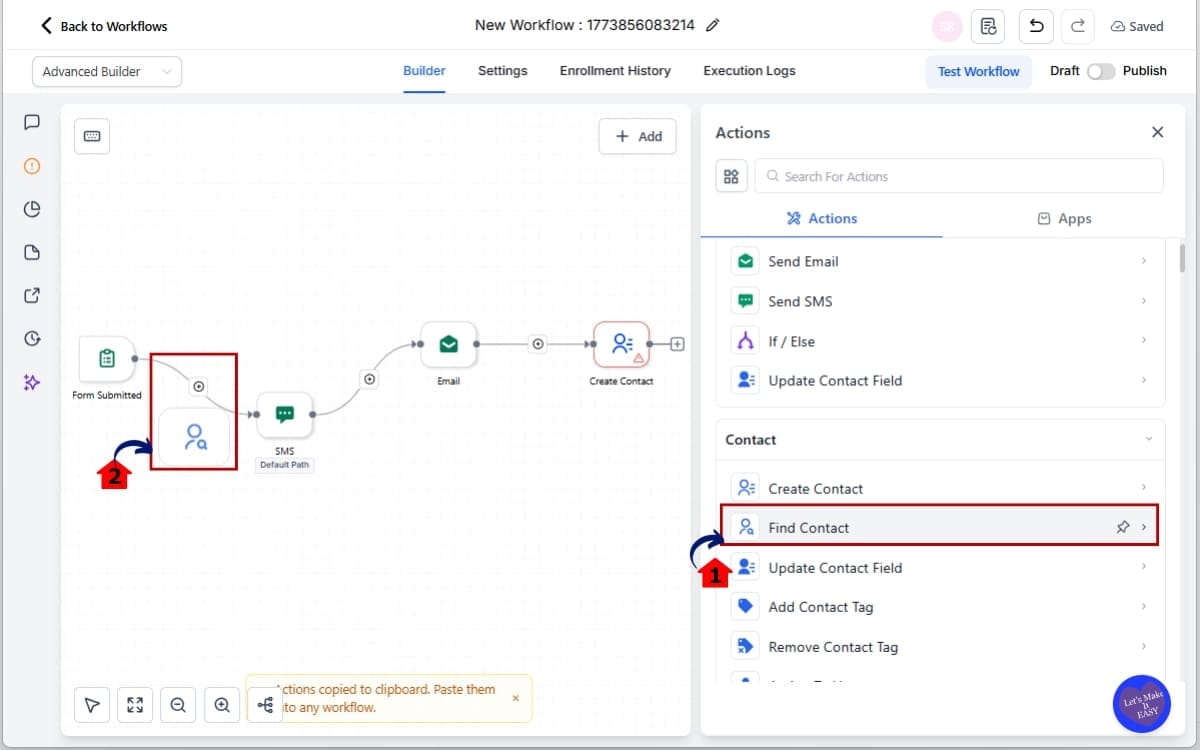
Task: Select the Create Contact node on canvas
Action: 621,345
